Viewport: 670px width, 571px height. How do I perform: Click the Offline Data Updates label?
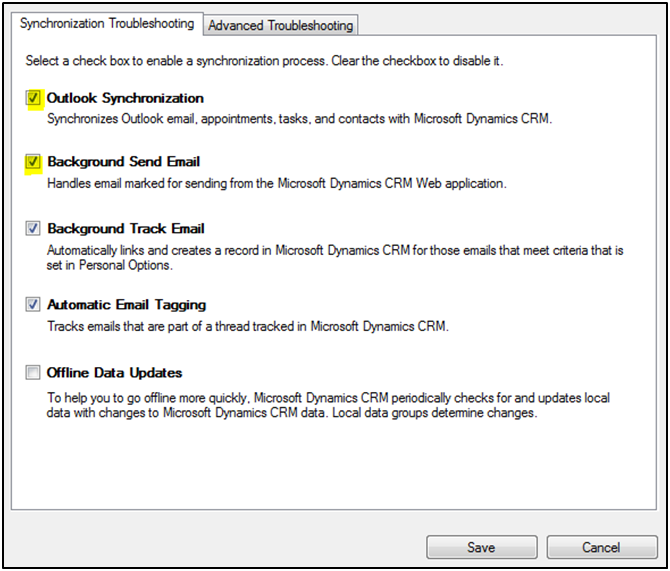pos(115,373)
